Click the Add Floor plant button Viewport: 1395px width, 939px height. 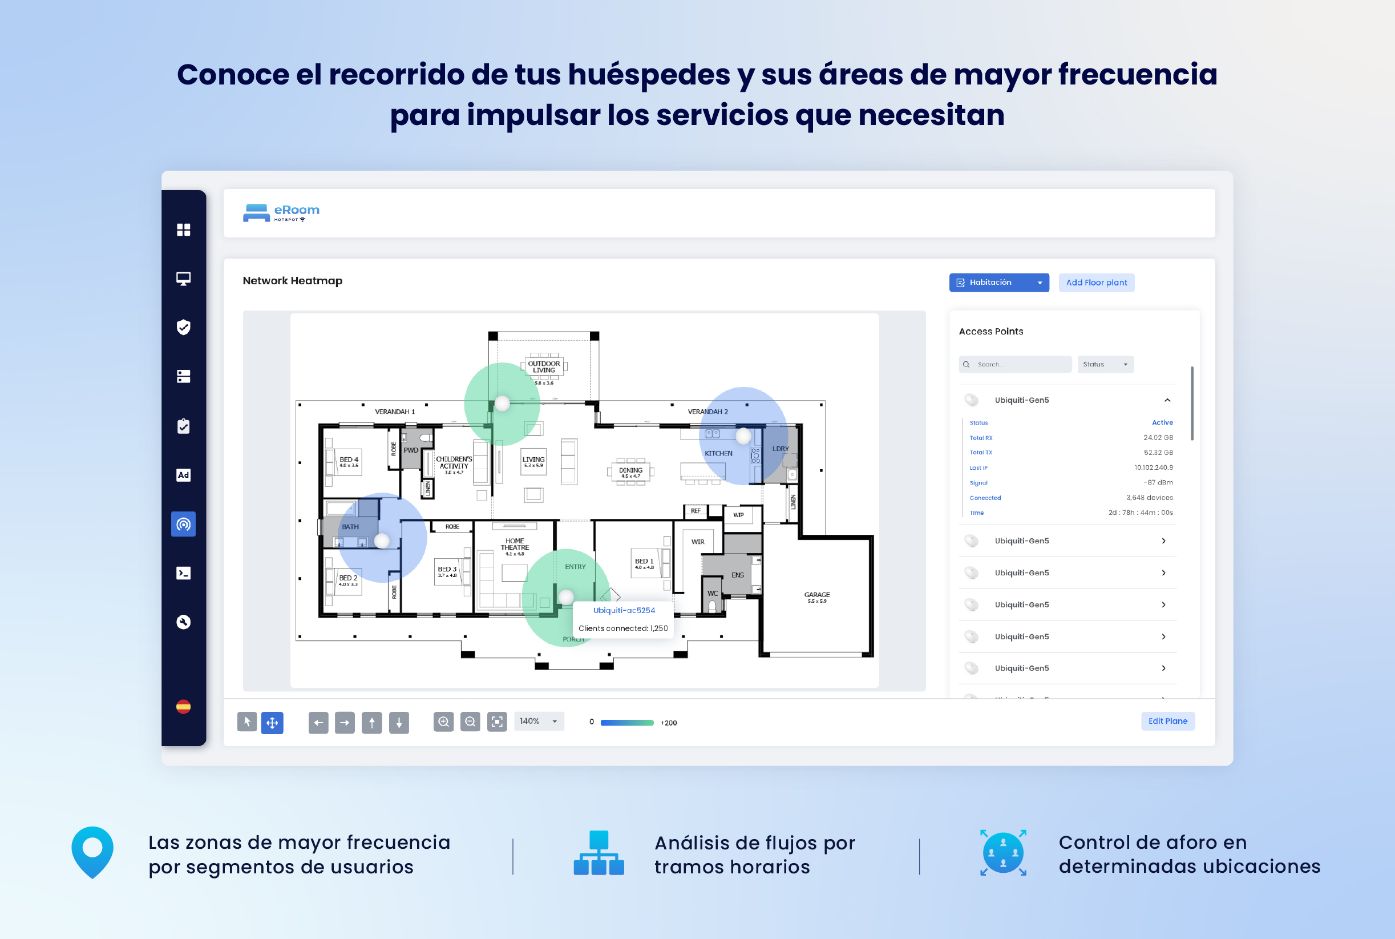pyautogui.click(x=1097, y=283)
